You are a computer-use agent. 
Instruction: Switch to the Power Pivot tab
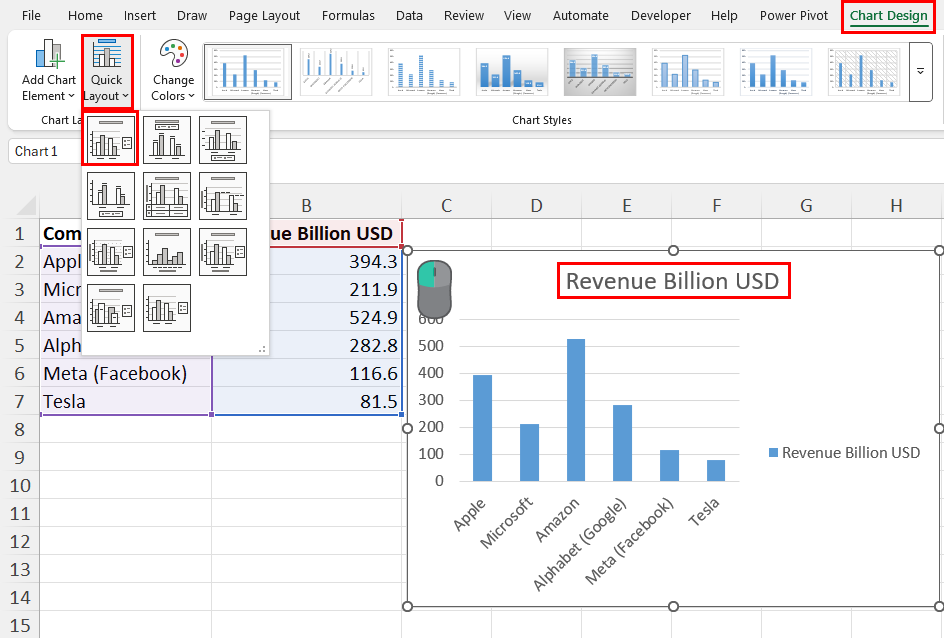coord(793,16)
